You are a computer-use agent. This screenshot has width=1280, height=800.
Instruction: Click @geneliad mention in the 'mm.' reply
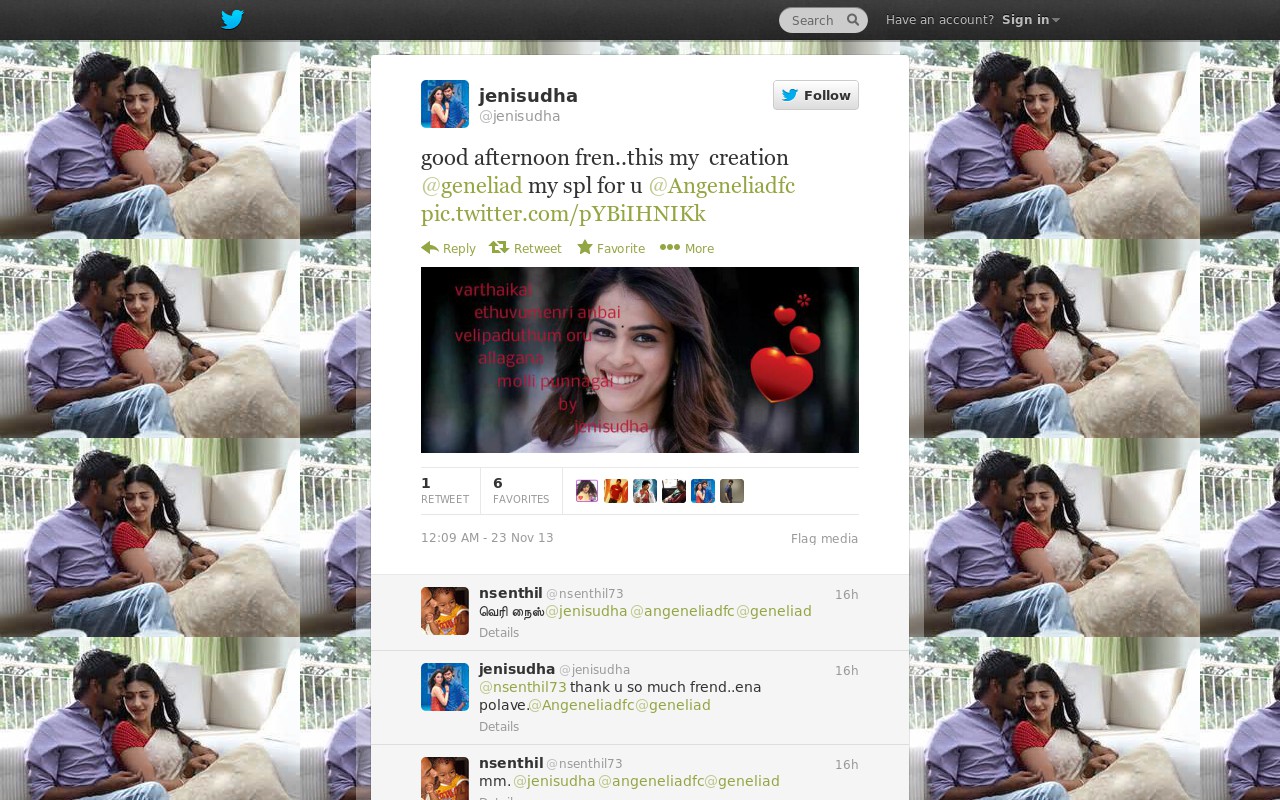[x=742, y=781]
